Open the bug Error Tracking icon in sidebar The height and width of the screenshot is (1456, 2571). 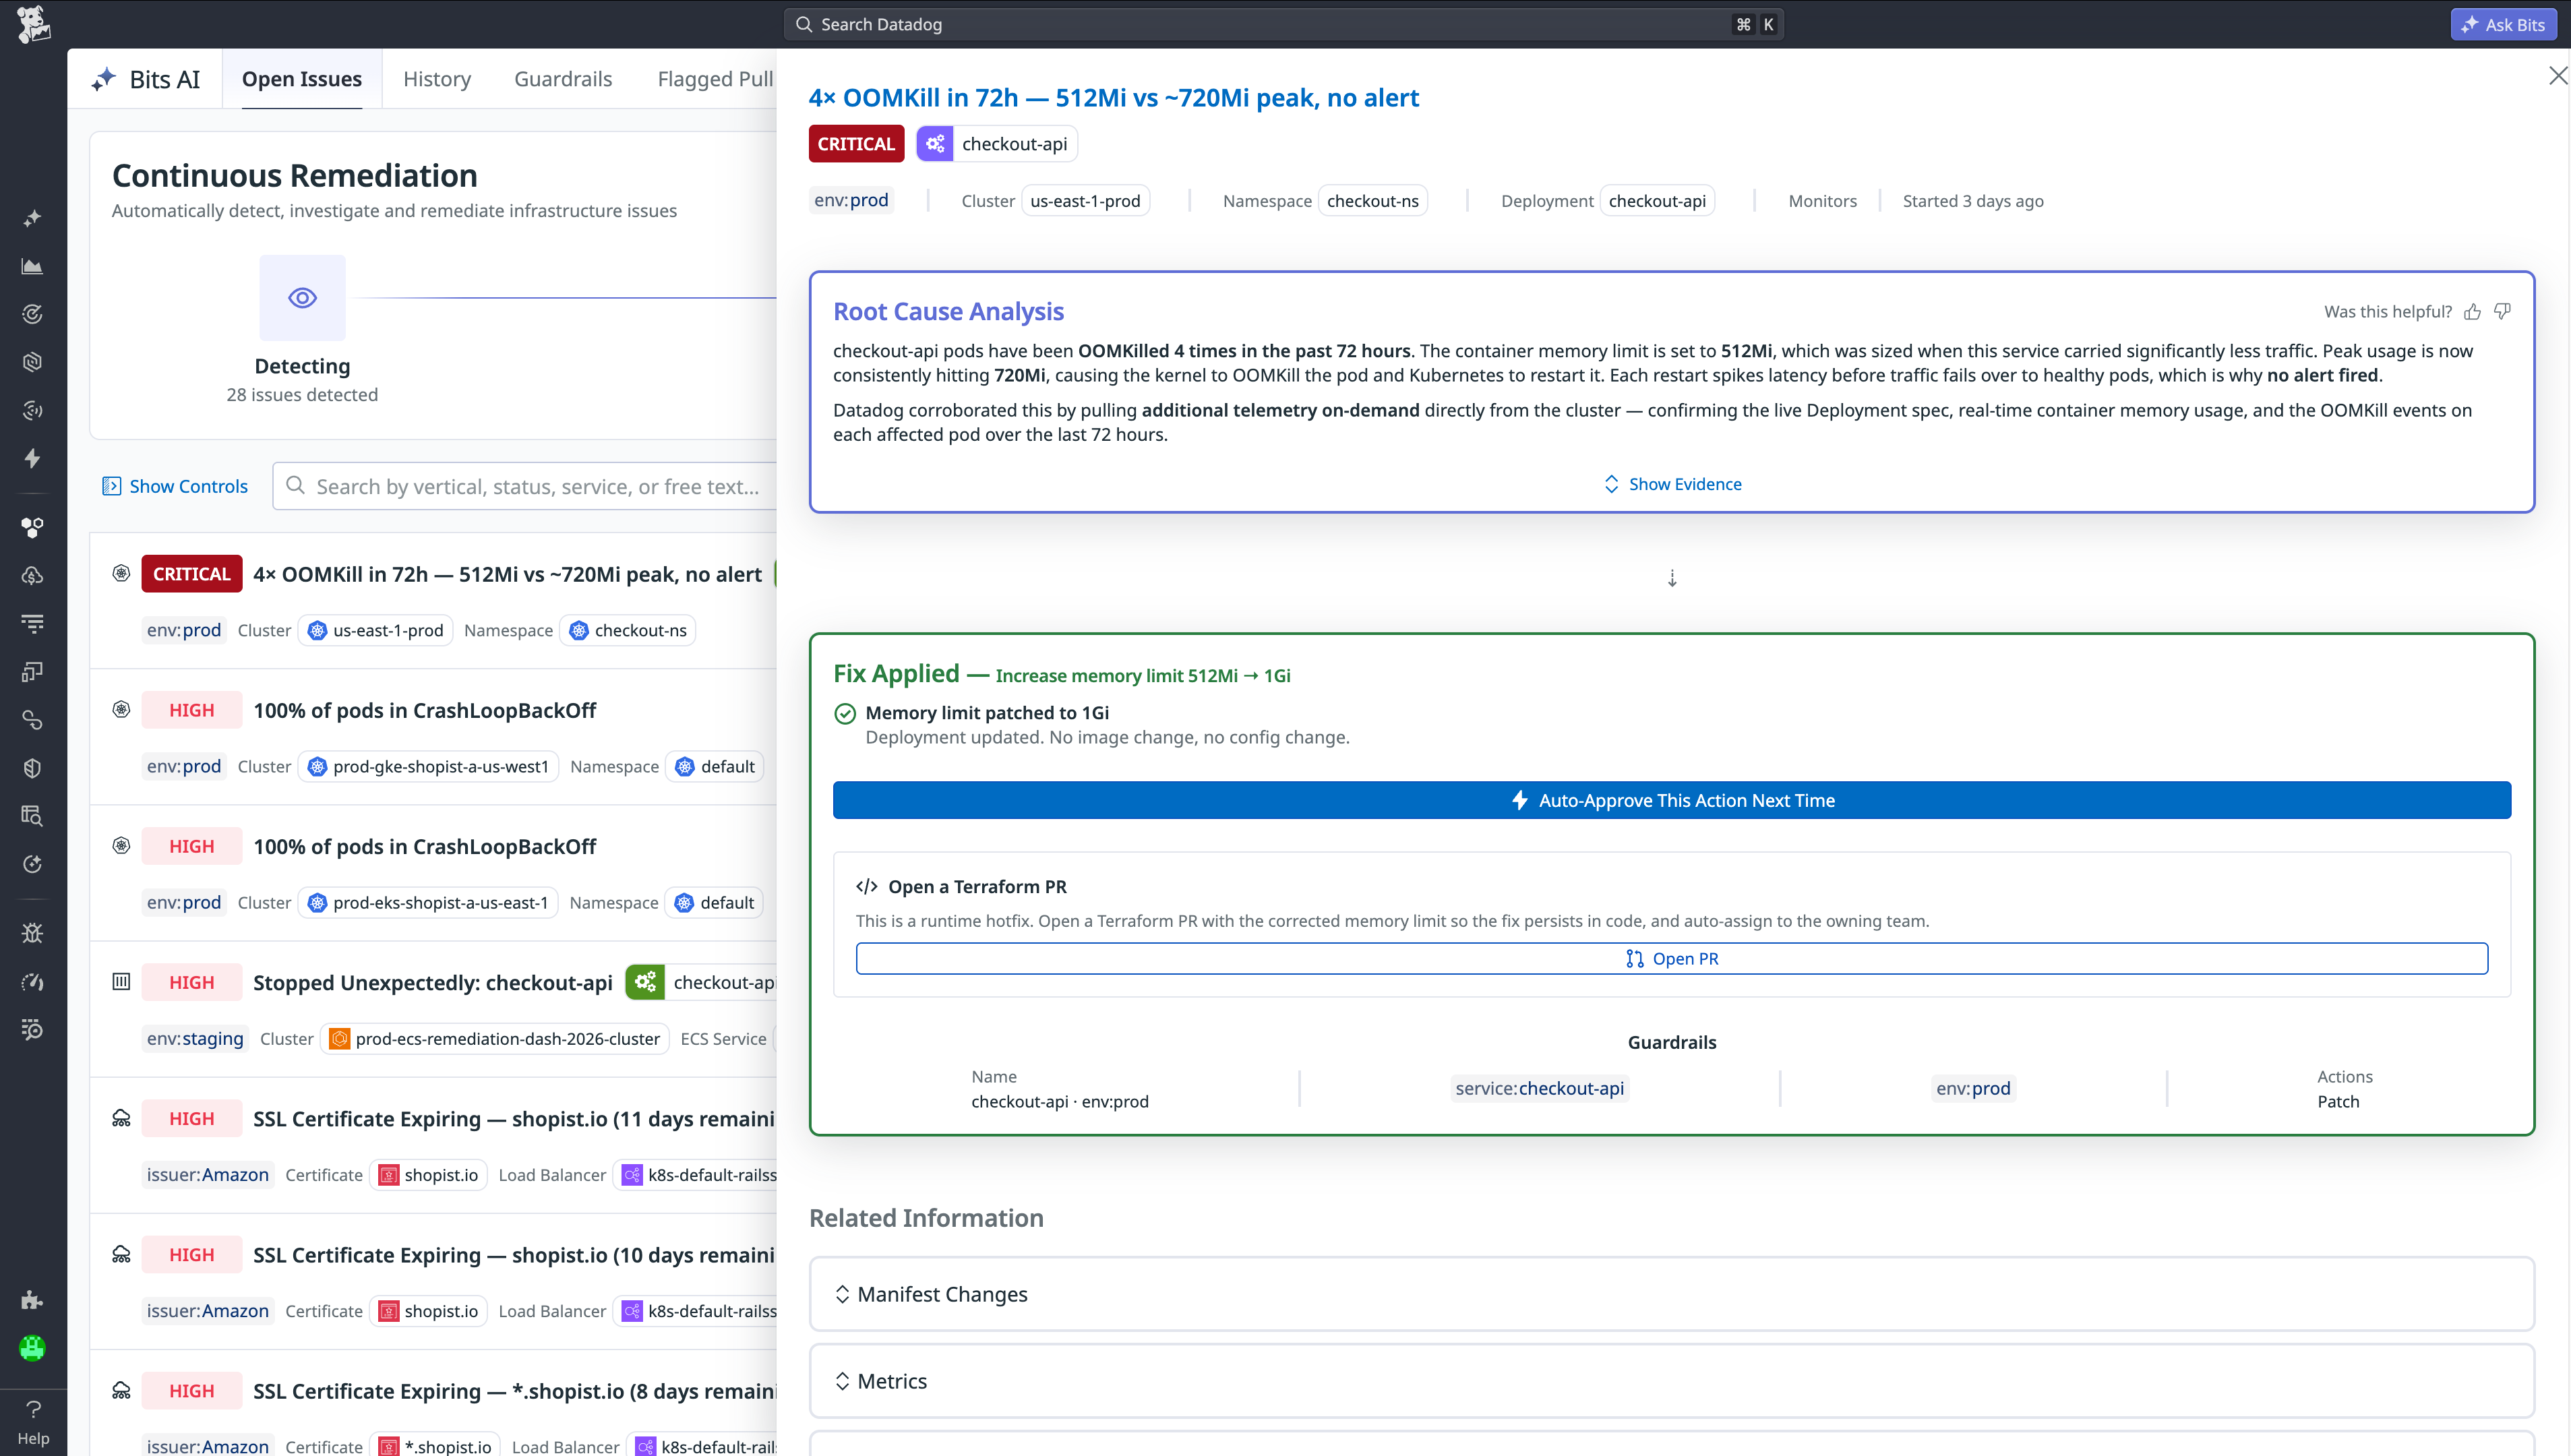click(x=32, y=933)
